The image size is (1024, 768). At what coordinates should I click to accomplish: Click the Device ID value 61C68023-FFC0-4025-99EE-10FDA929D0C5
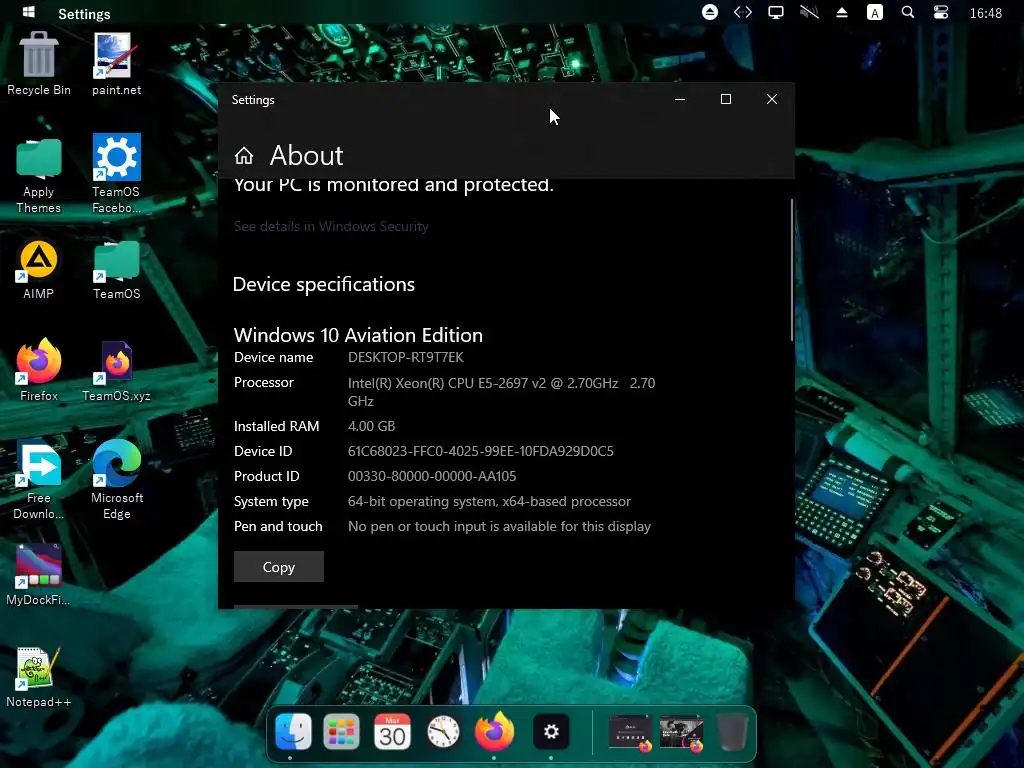pos(481,451)
